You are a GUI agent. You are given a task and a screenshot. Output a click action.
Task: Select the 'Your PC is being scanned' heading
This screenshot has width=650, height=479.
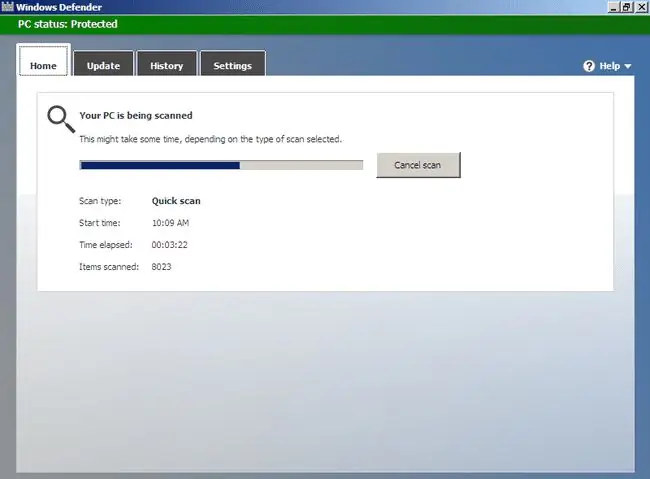tap(136, 115)
